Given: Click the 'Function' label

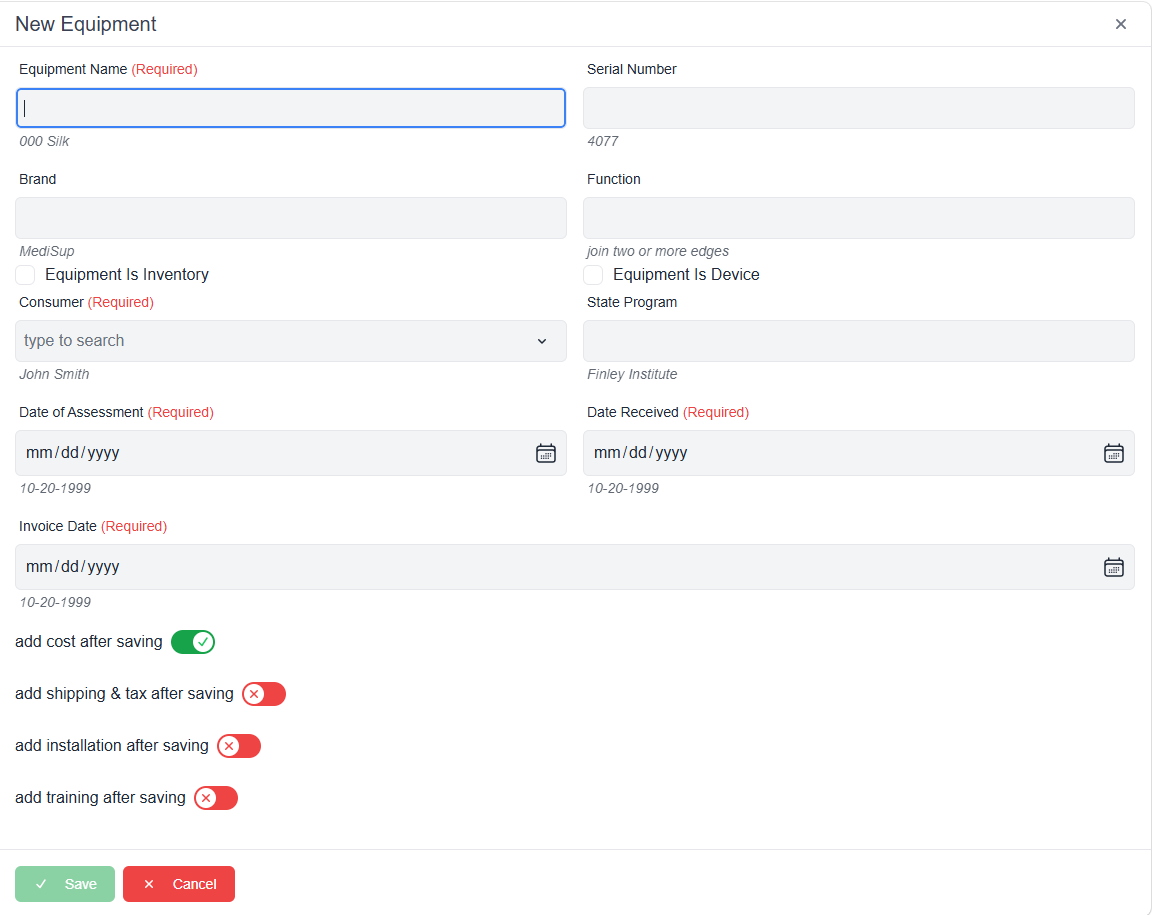Looking at the screenshot, I should 613,179.
